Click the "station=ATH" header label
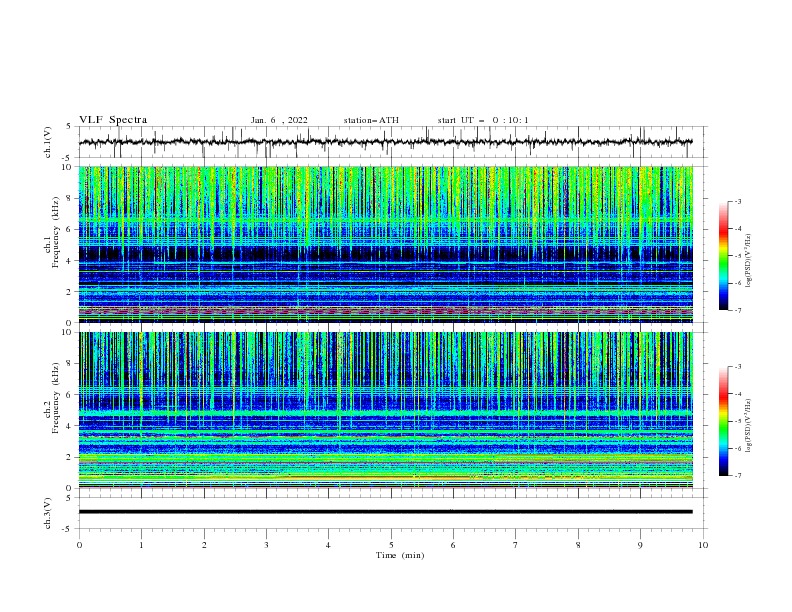This screenshot has width=792, height=612. point(371,120)
